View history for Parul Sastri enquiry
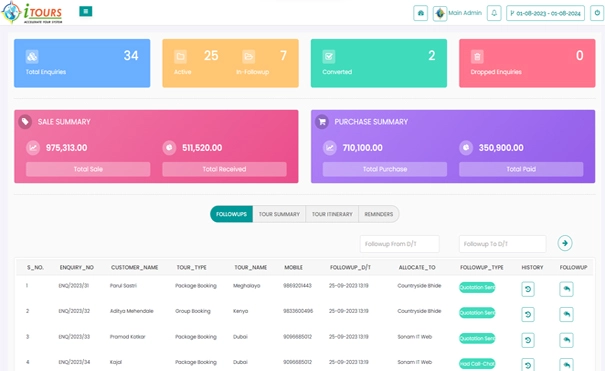This screenshot has height=371, width=605. point(528,289)
